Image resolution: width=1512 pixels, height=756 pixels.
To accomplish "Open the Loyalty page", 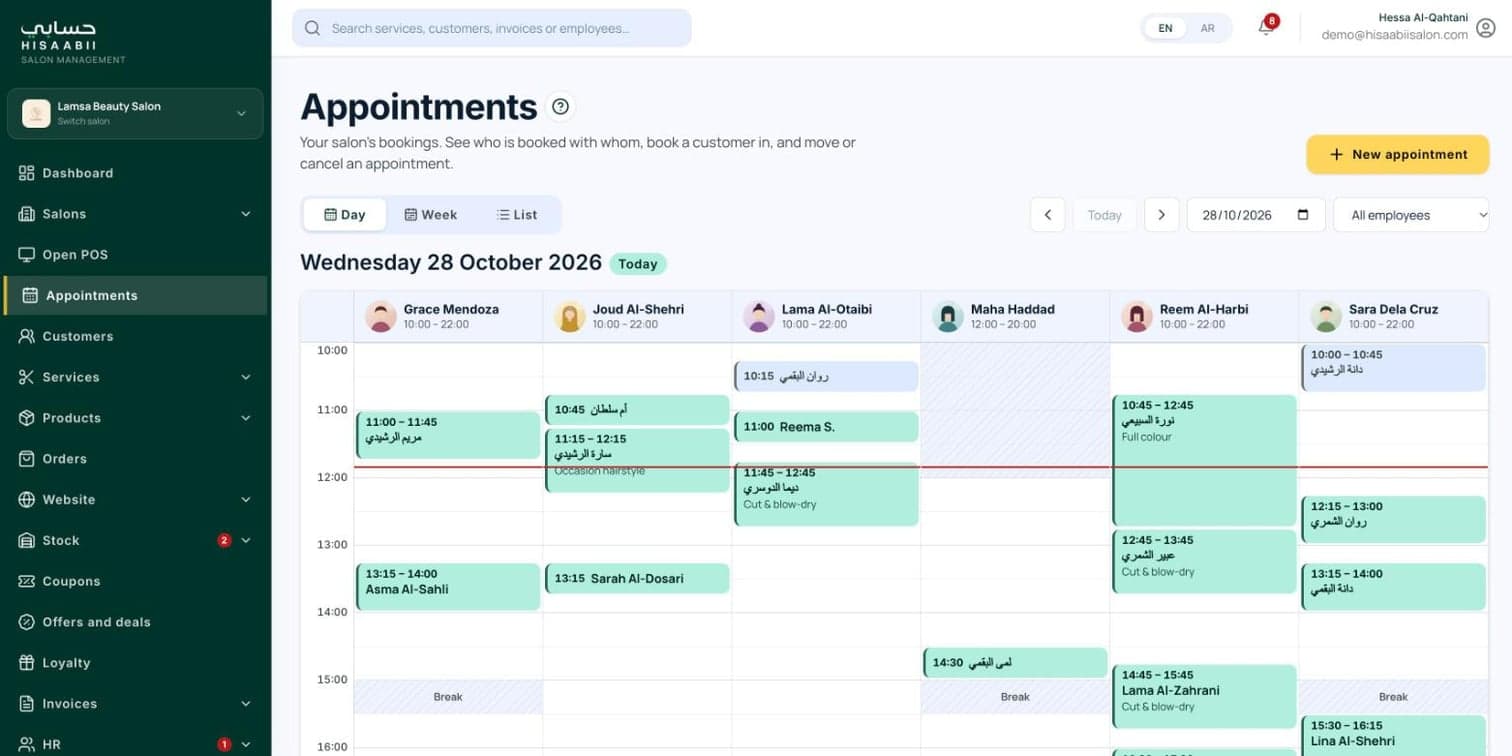I will [135, 663].
